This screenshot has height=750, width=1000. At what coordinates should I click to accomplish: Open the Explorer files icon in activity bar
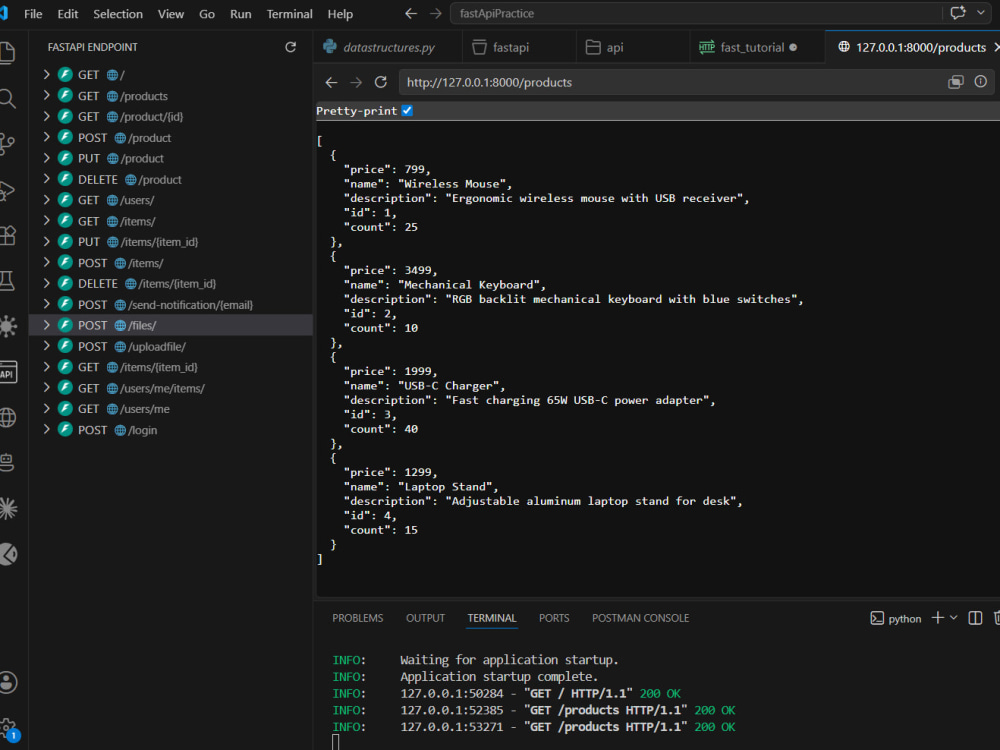[7, 53]
